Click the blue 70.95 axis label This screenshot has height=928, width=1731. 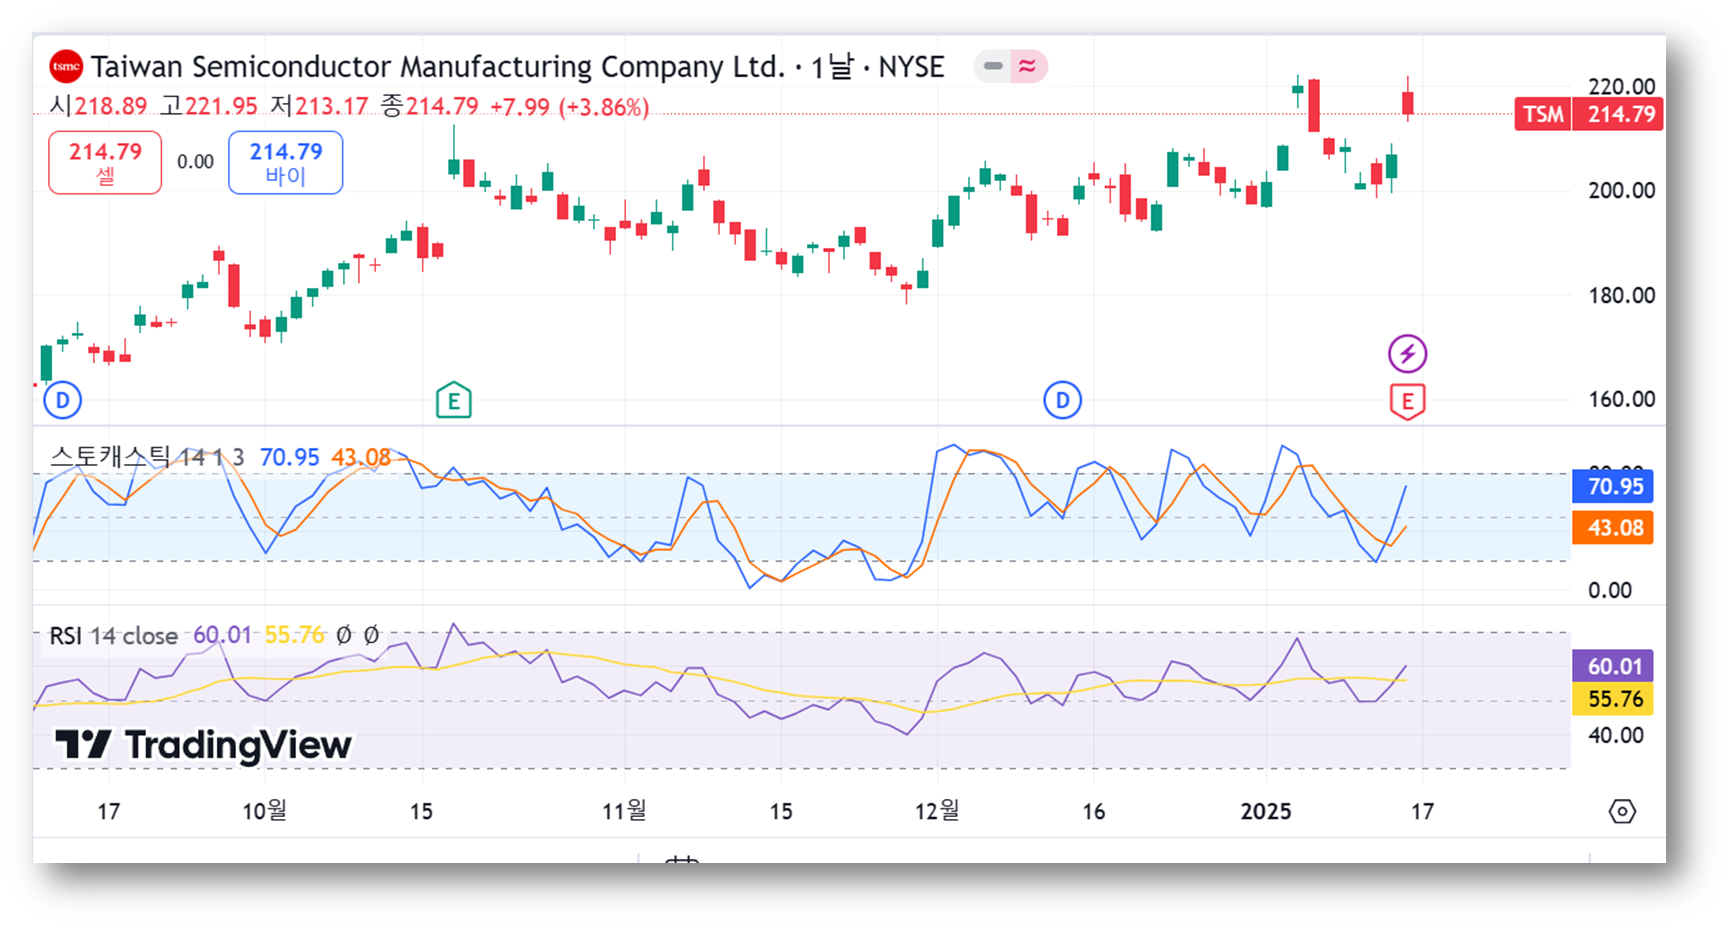coord(1613,487)
